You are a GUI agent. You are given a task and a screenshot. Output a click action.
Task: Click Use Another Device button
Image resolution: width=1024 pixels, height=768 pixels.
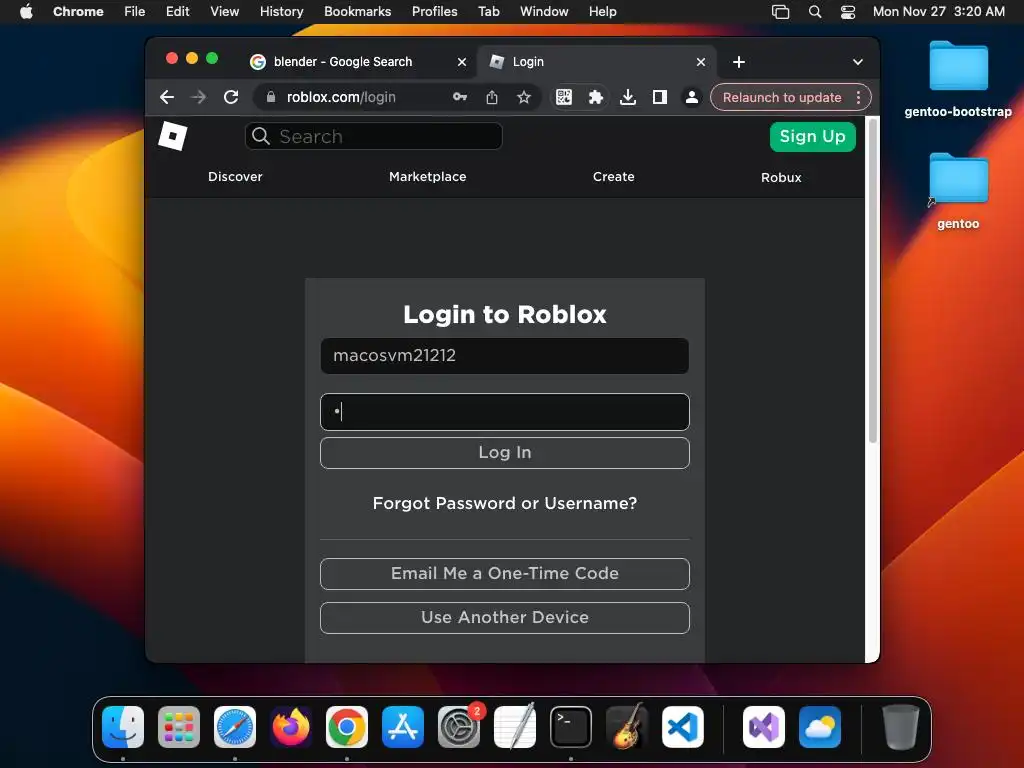coord(505,617)
